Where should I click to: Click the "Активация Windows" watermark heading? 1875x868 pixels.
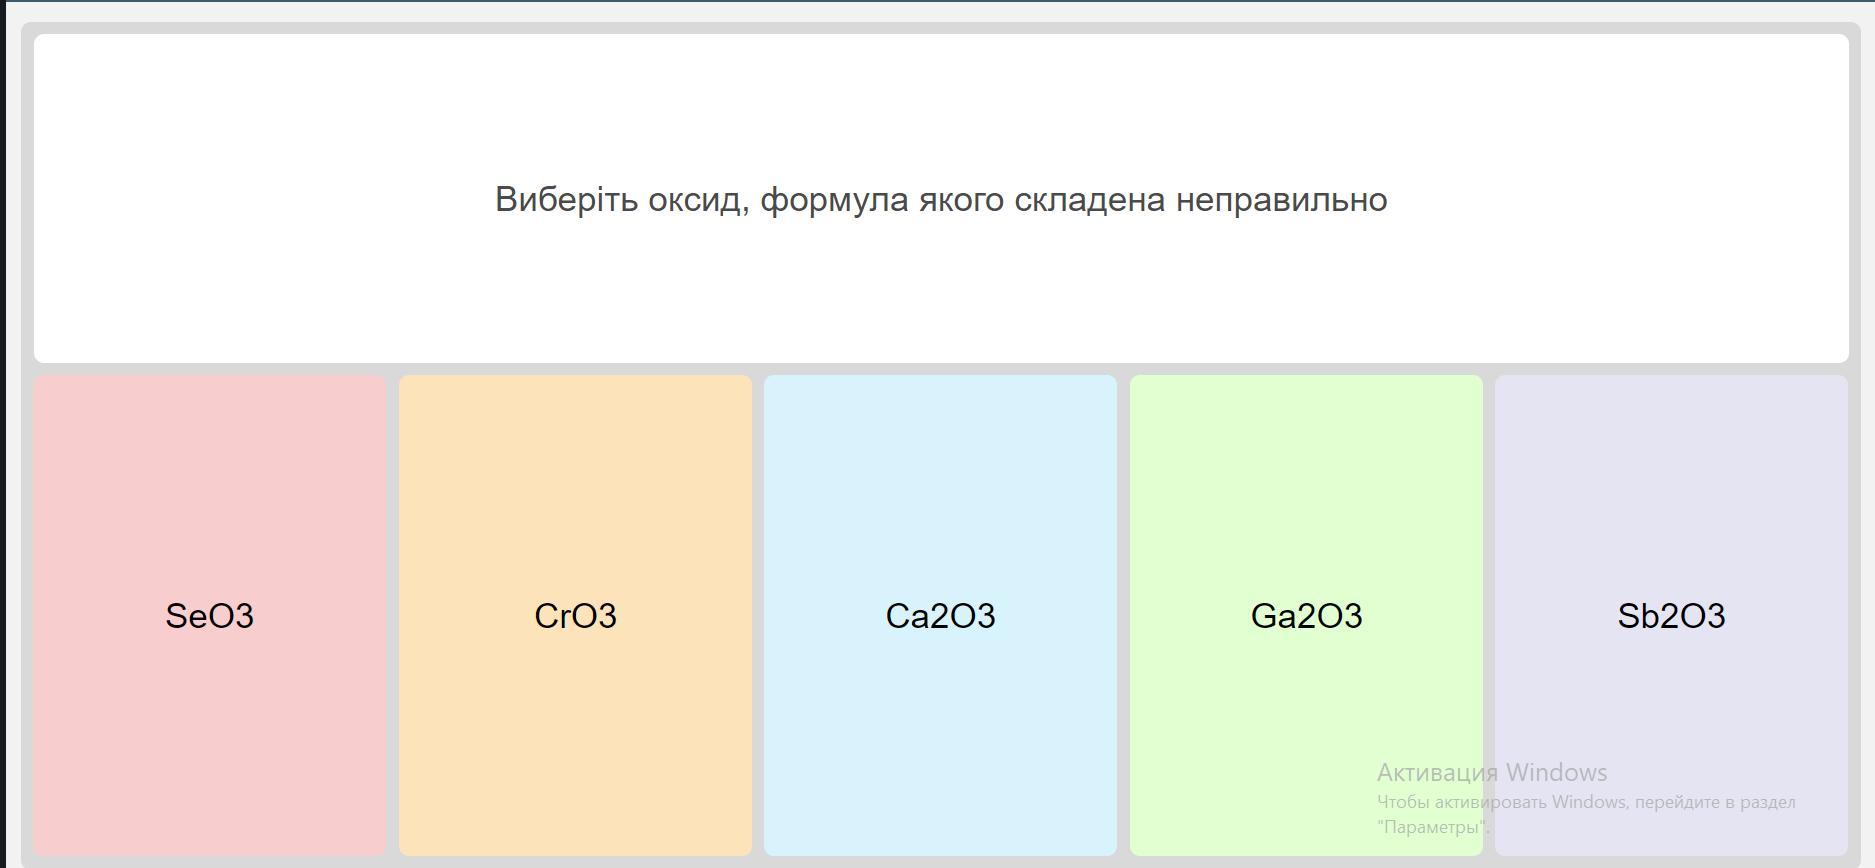1491,772
